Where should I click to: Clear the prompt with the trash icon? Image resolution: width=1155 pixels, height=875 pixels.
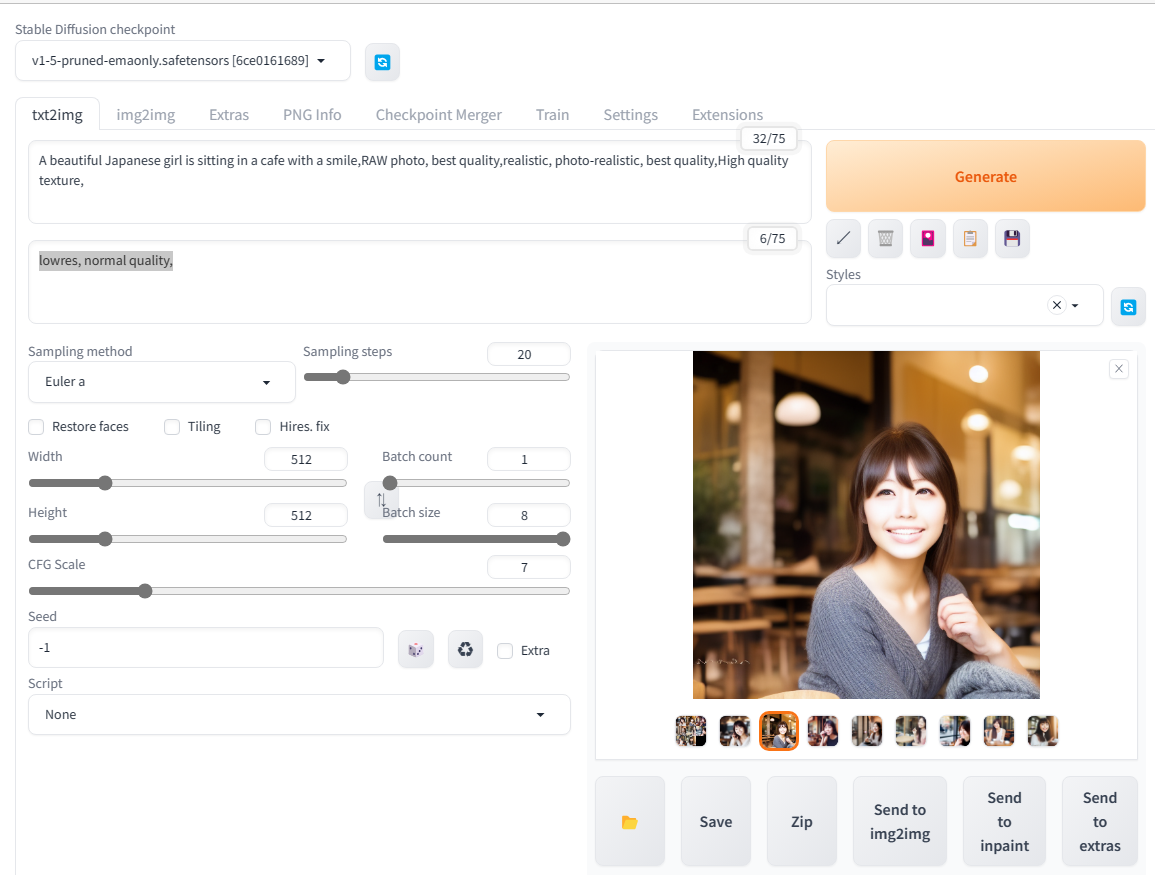[x=885, y=238]
